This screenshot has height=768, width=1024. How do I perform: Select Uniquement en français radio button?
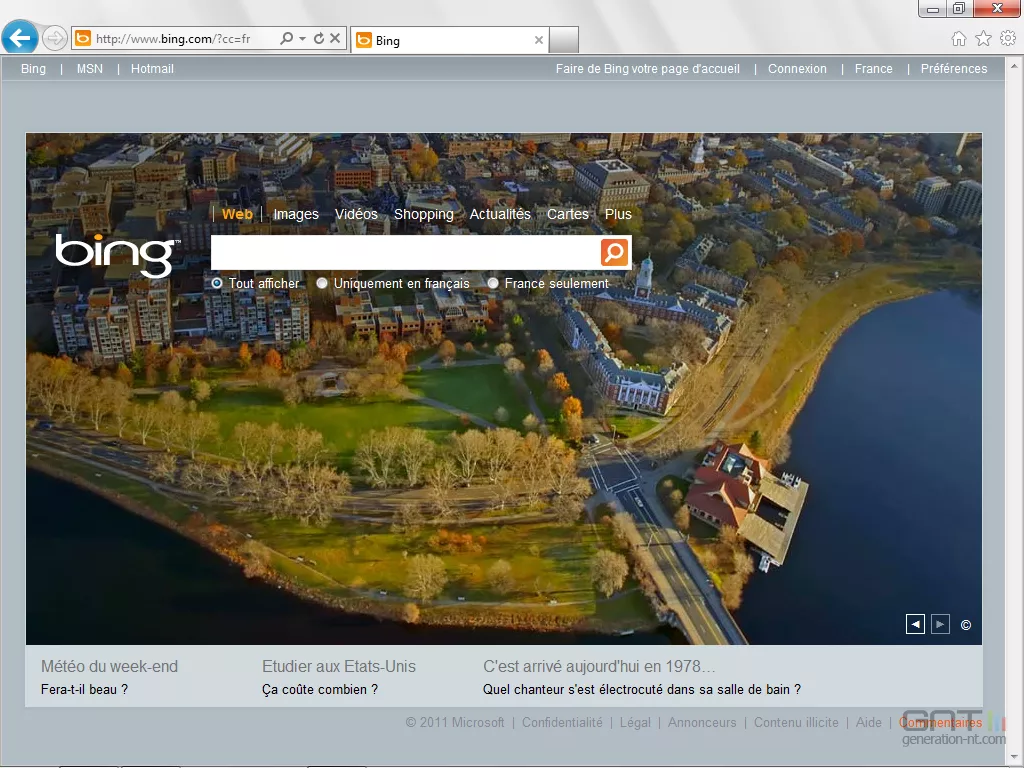321,283
